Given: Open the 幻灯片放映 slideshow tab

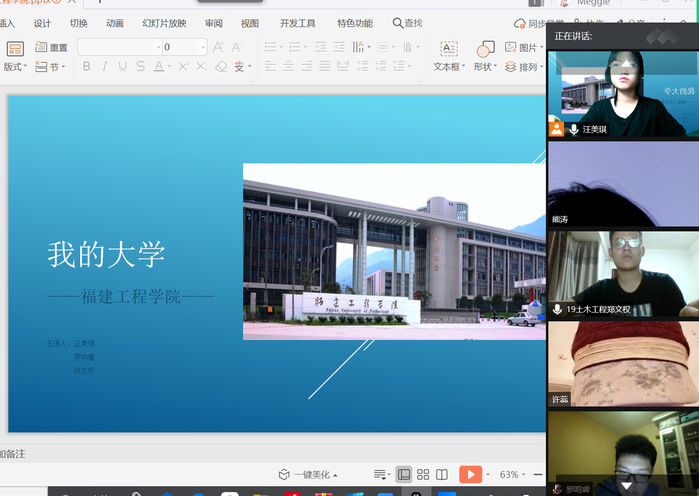Looking at the screenshot, I should pos(164,23).
